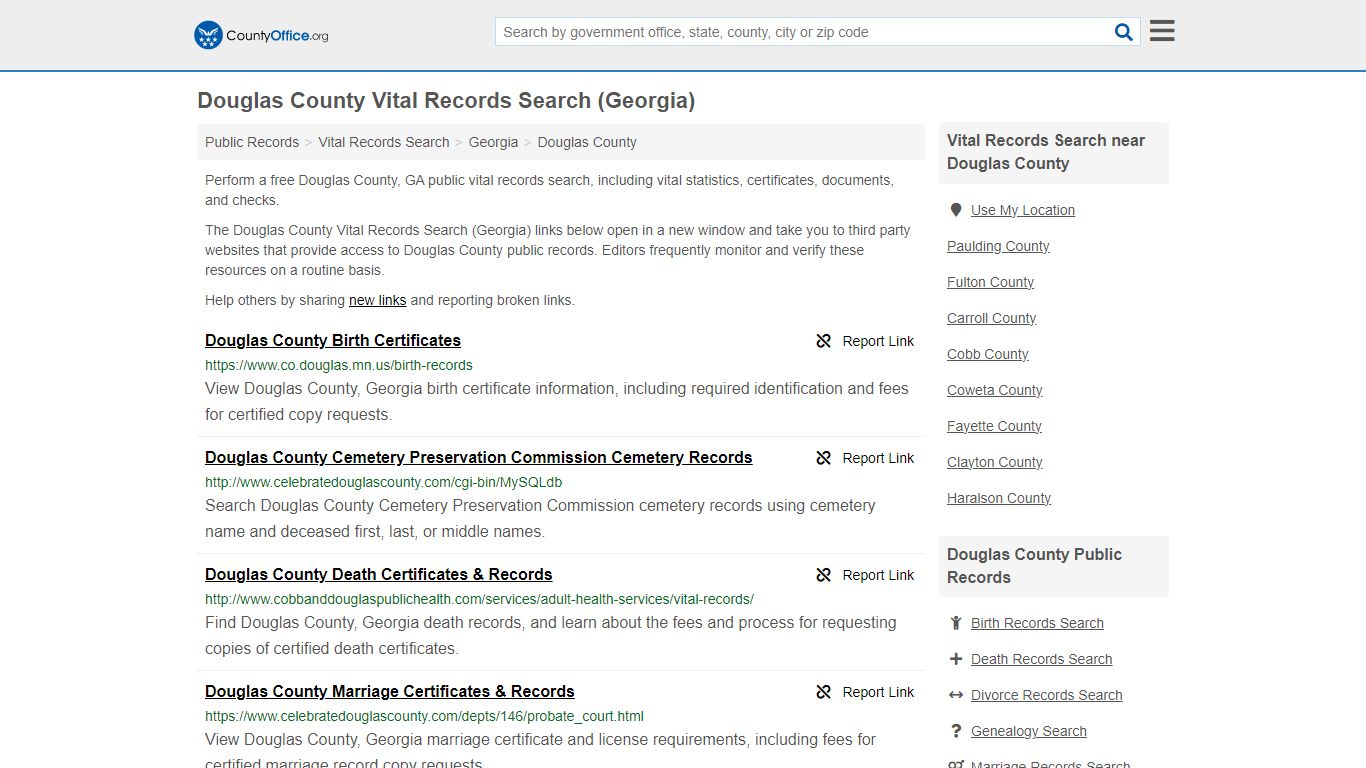The width and height of the screenshot is (1366, 768).
Task: Go to Vital Records Search breadcrumb
Action: coord(384,142)
